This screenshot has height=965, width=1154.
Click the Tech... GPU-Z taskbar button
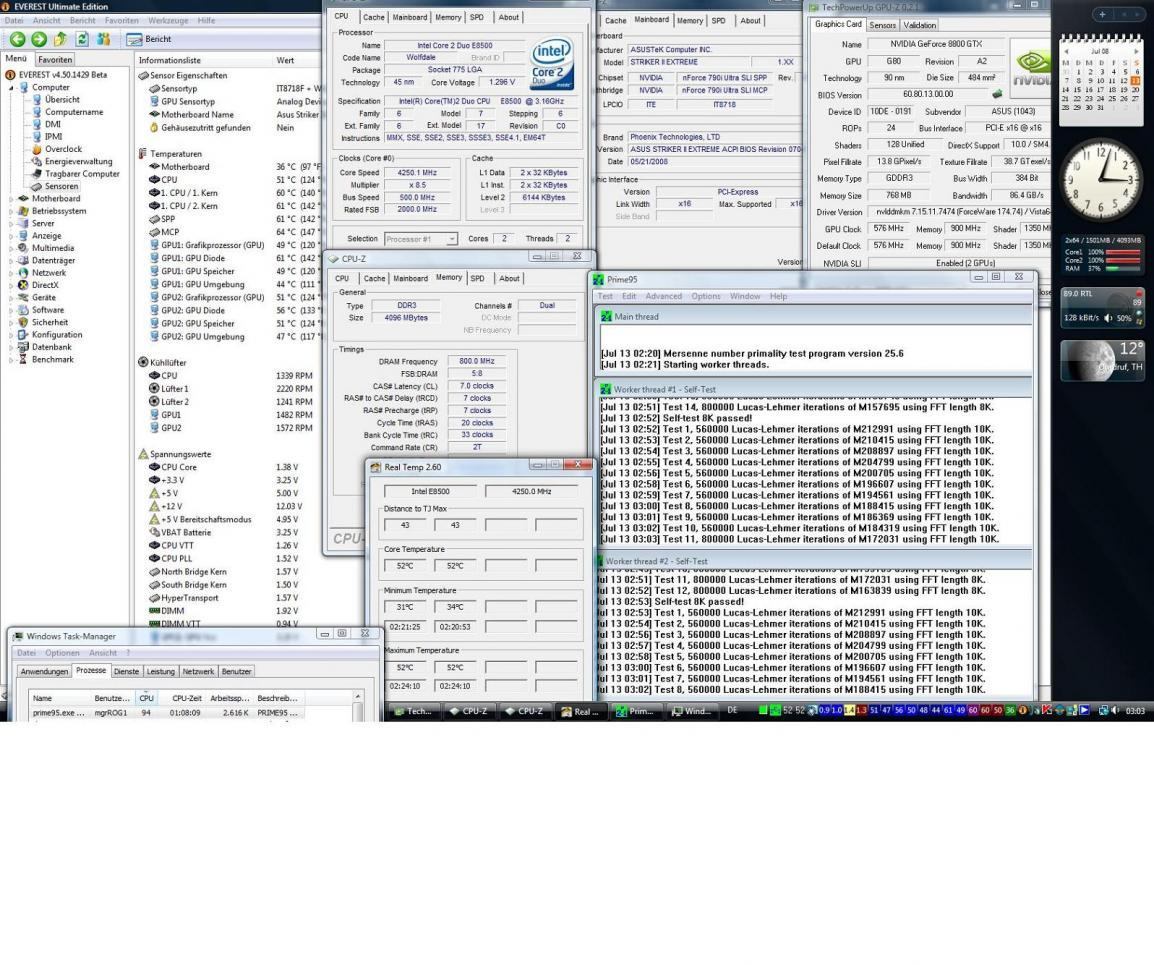[414, 711]
